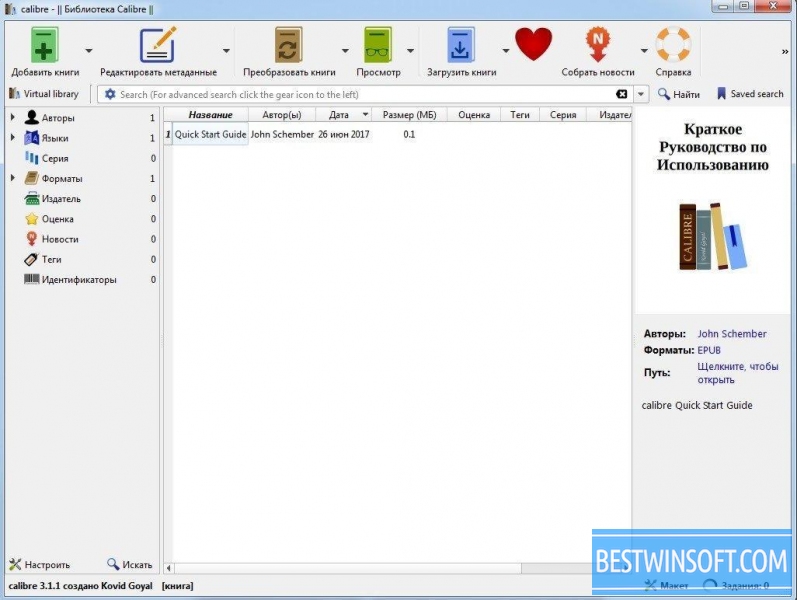The image size is (797, 600).
Task: Open Get books dropdown arrow
Action: (x=506, y=50)
